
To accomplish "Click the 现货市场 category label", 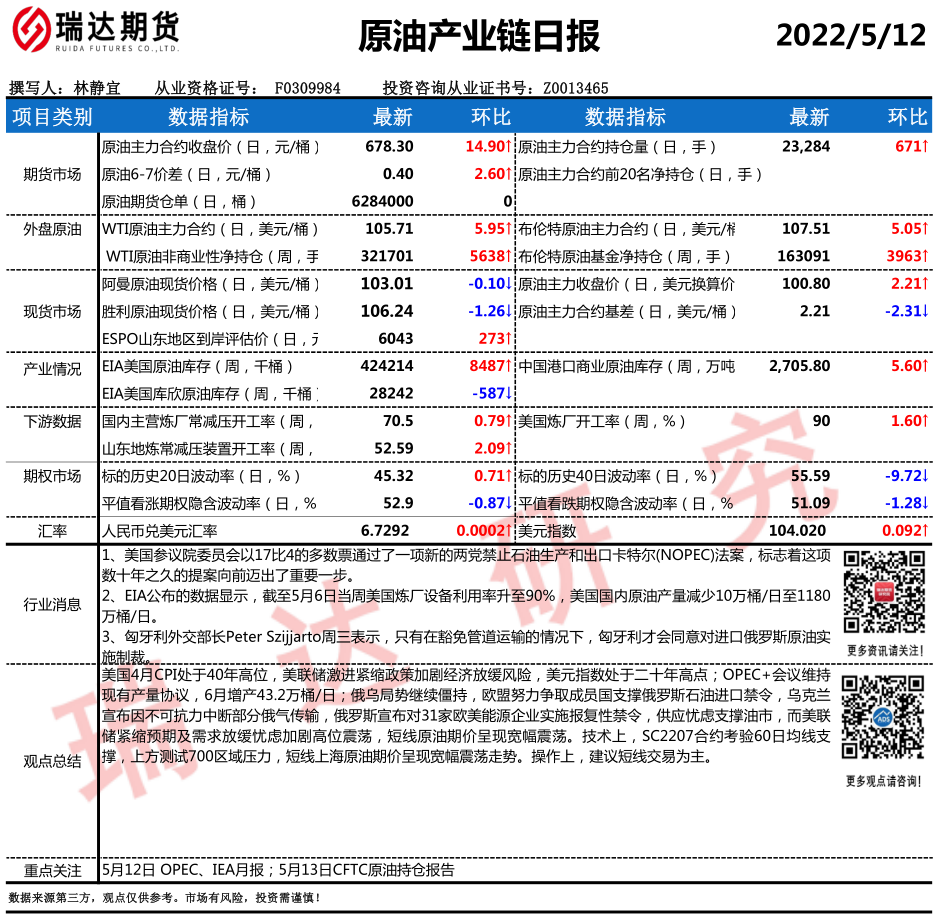I will (52, 311).
